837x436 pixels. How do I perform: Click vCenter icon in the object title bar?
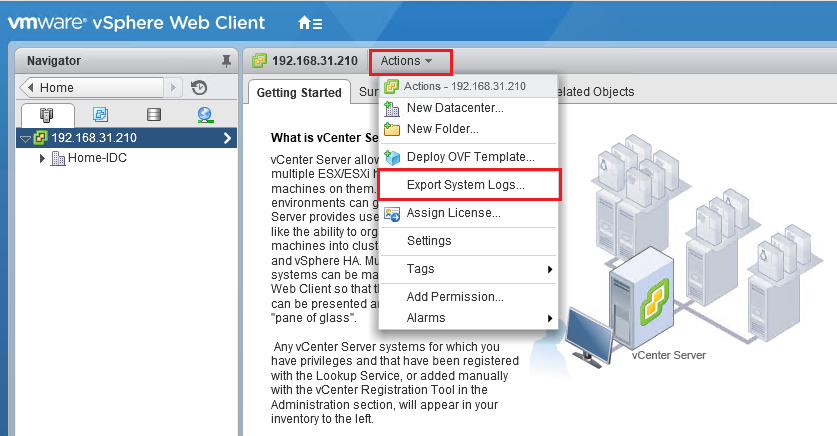259,61
